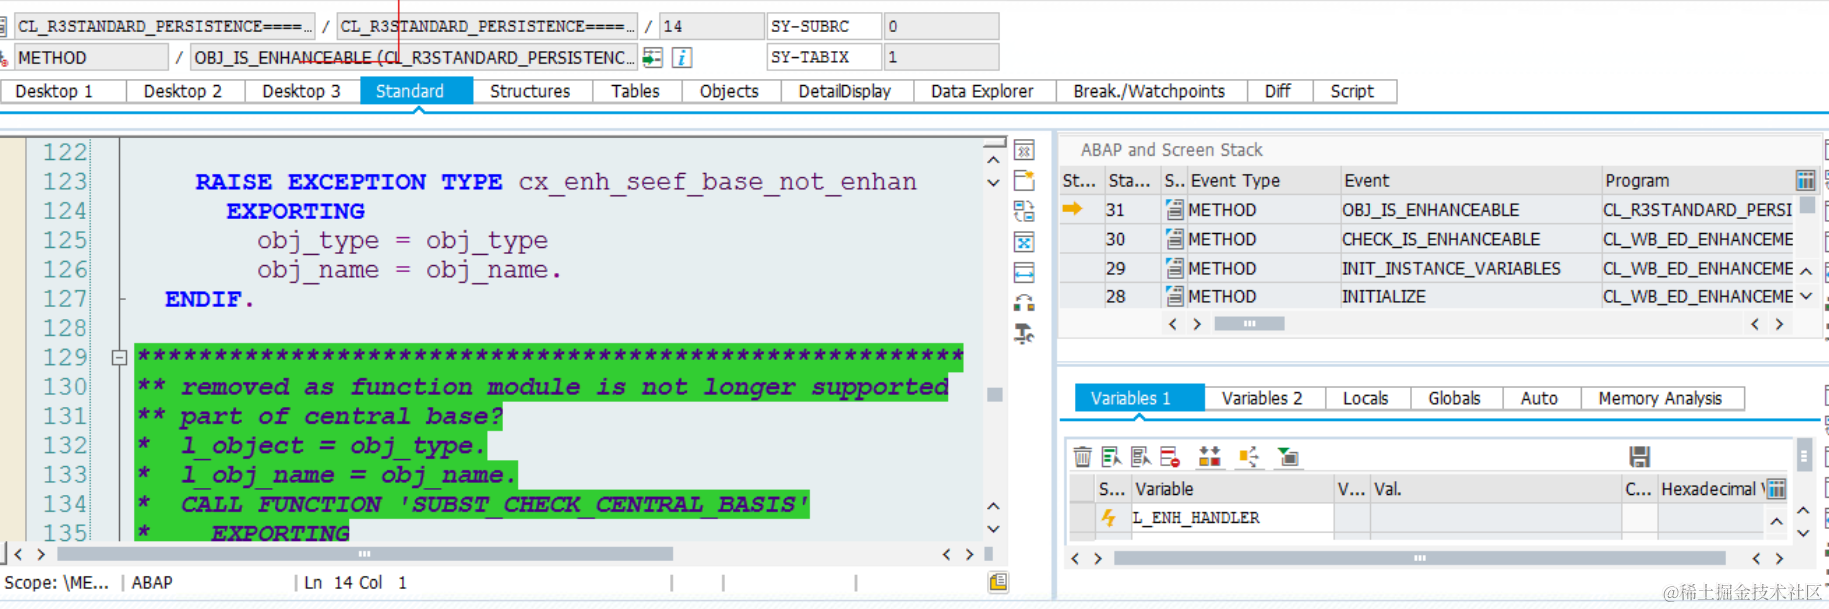Collapse the comment block at line 129
Screen dimensions: 1829x609
(119, 357)
